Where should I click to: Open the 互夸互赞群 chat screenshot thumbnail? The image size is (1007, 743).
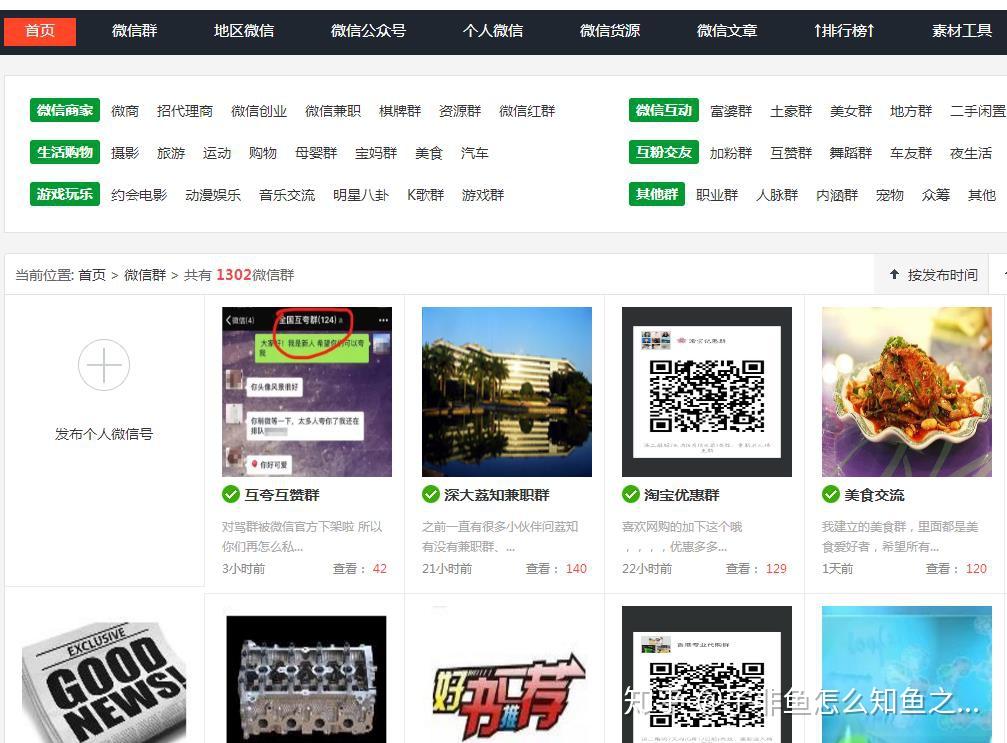coord(307,392)
